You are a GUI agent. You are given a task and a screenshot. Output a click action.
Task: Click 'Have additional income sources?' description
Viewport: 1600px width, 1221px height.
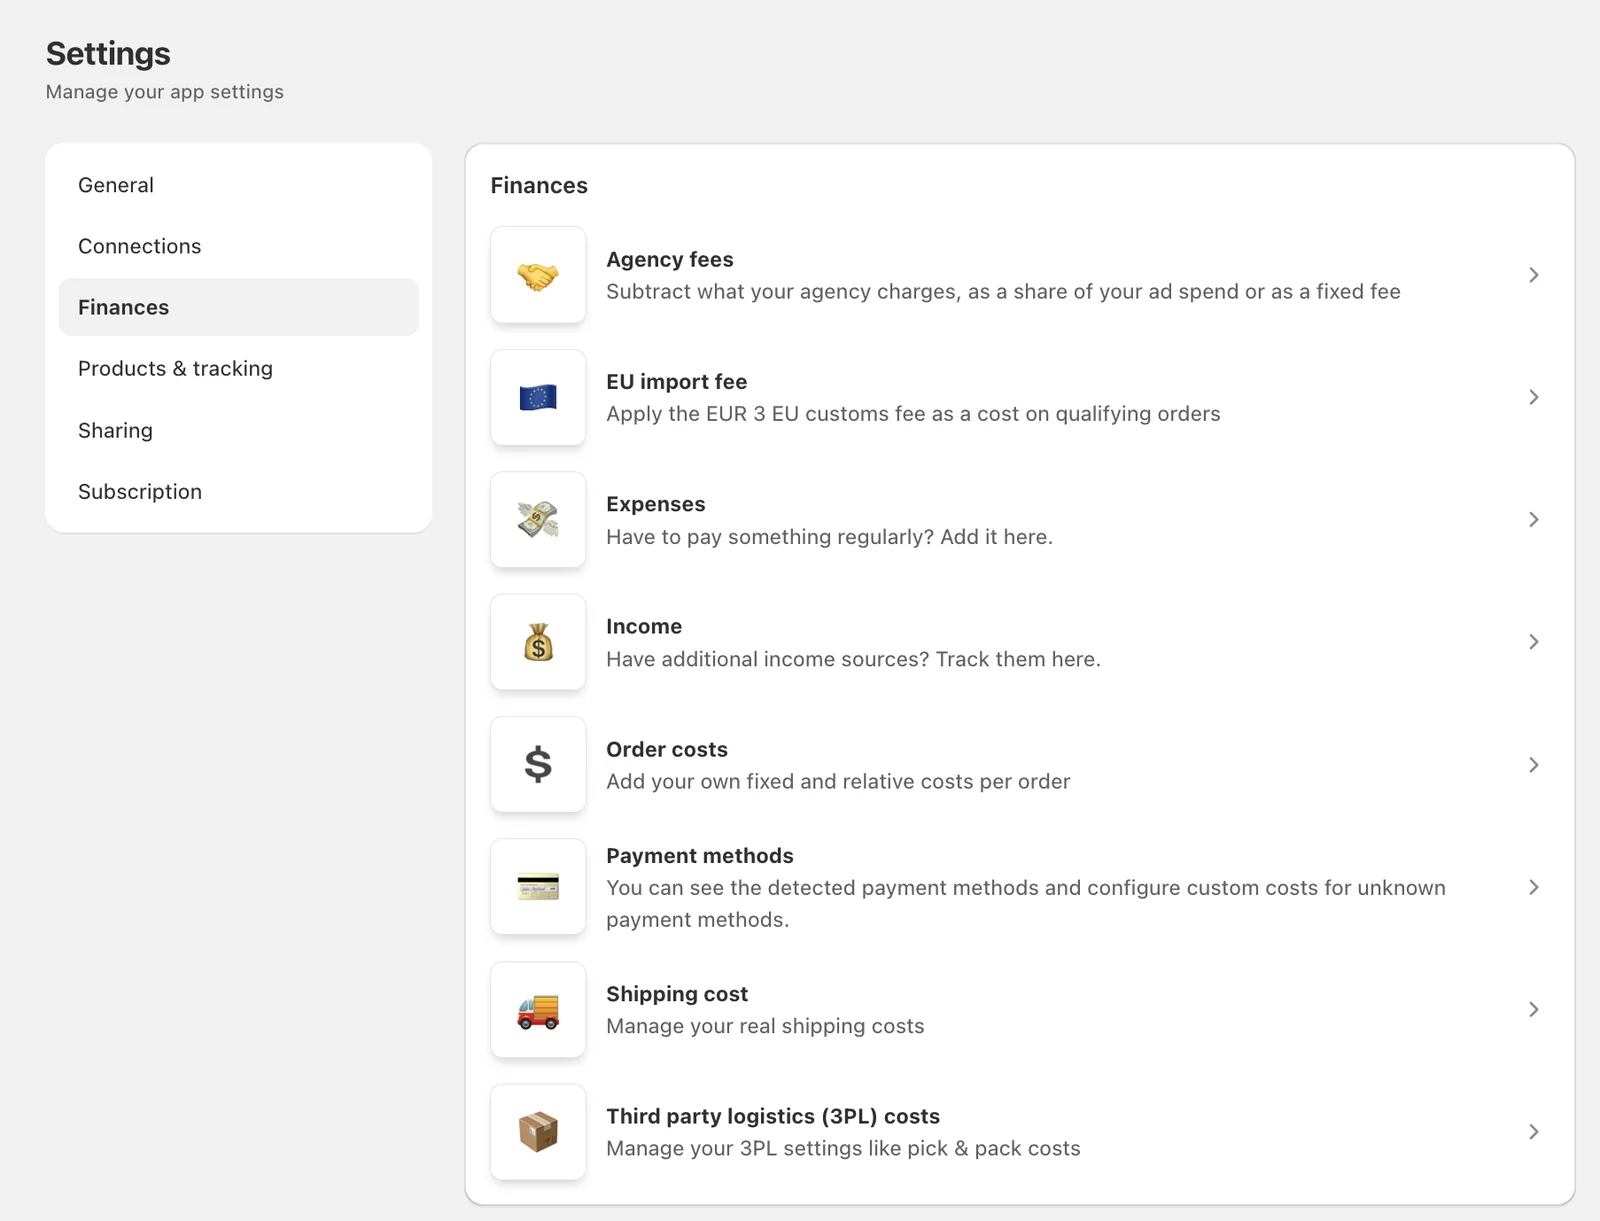tap(853, 659)
